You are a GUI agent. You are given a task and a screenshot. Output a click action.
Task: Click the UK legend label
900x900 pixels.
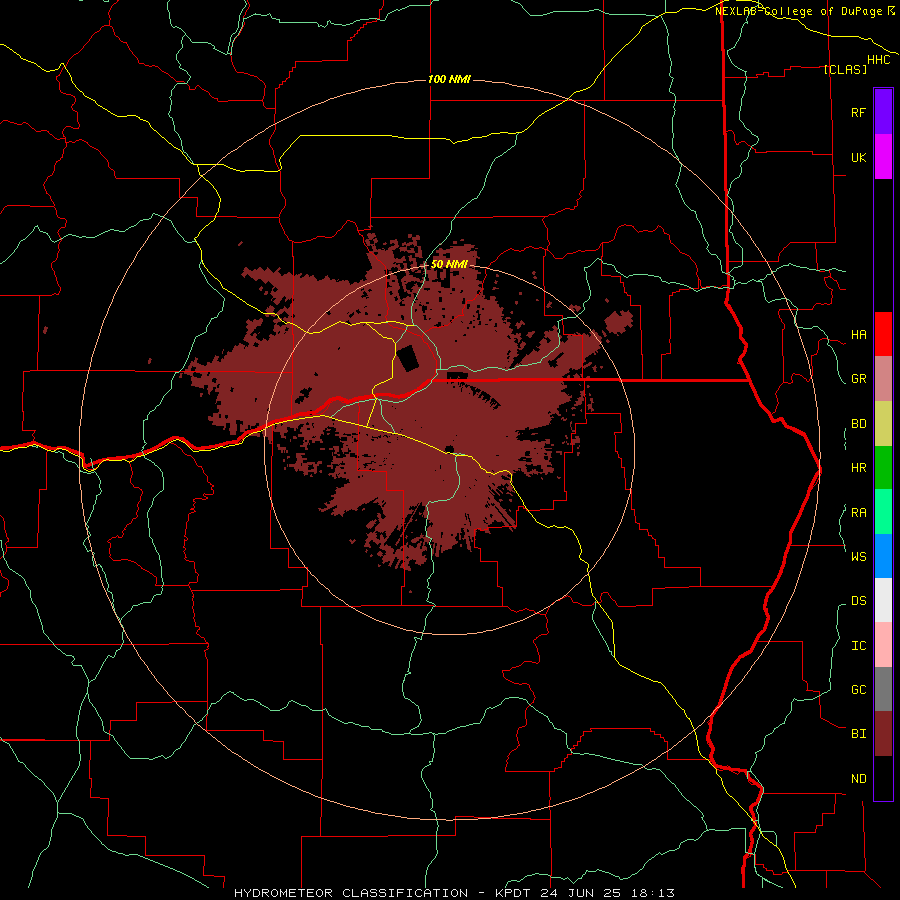click(x=858, y=157)
